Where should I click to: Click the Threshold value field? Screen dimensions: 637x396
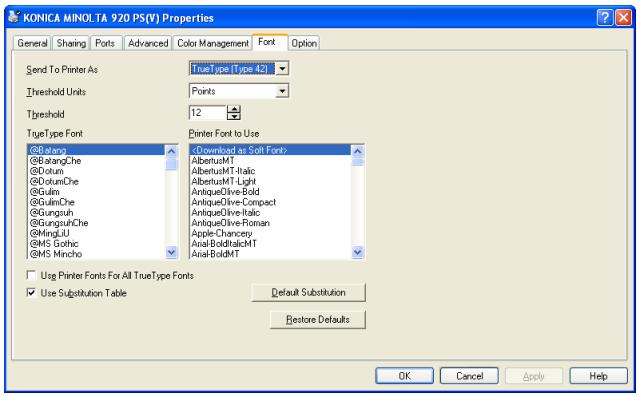[207, 113]
